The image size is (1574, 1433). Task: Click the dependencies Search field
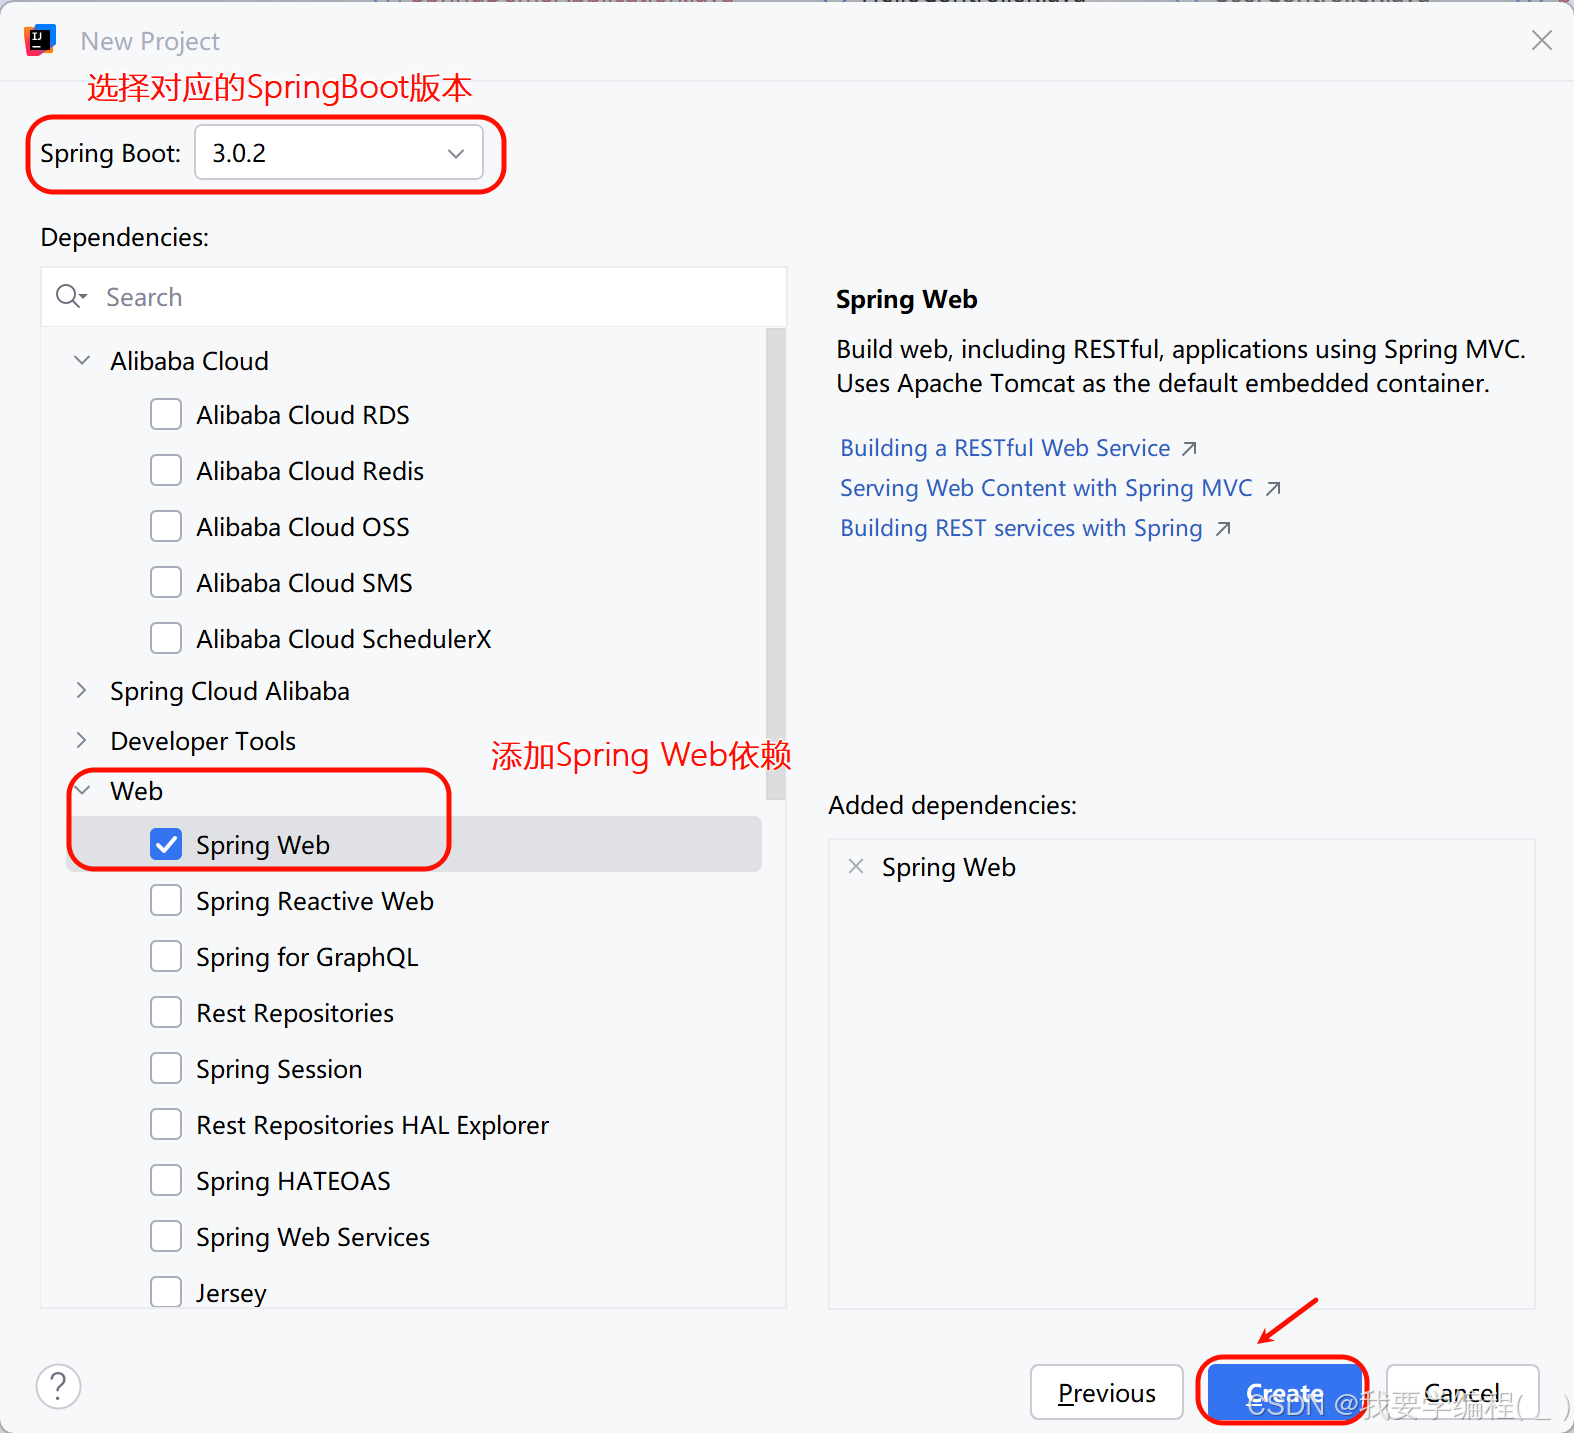[414, 297]
